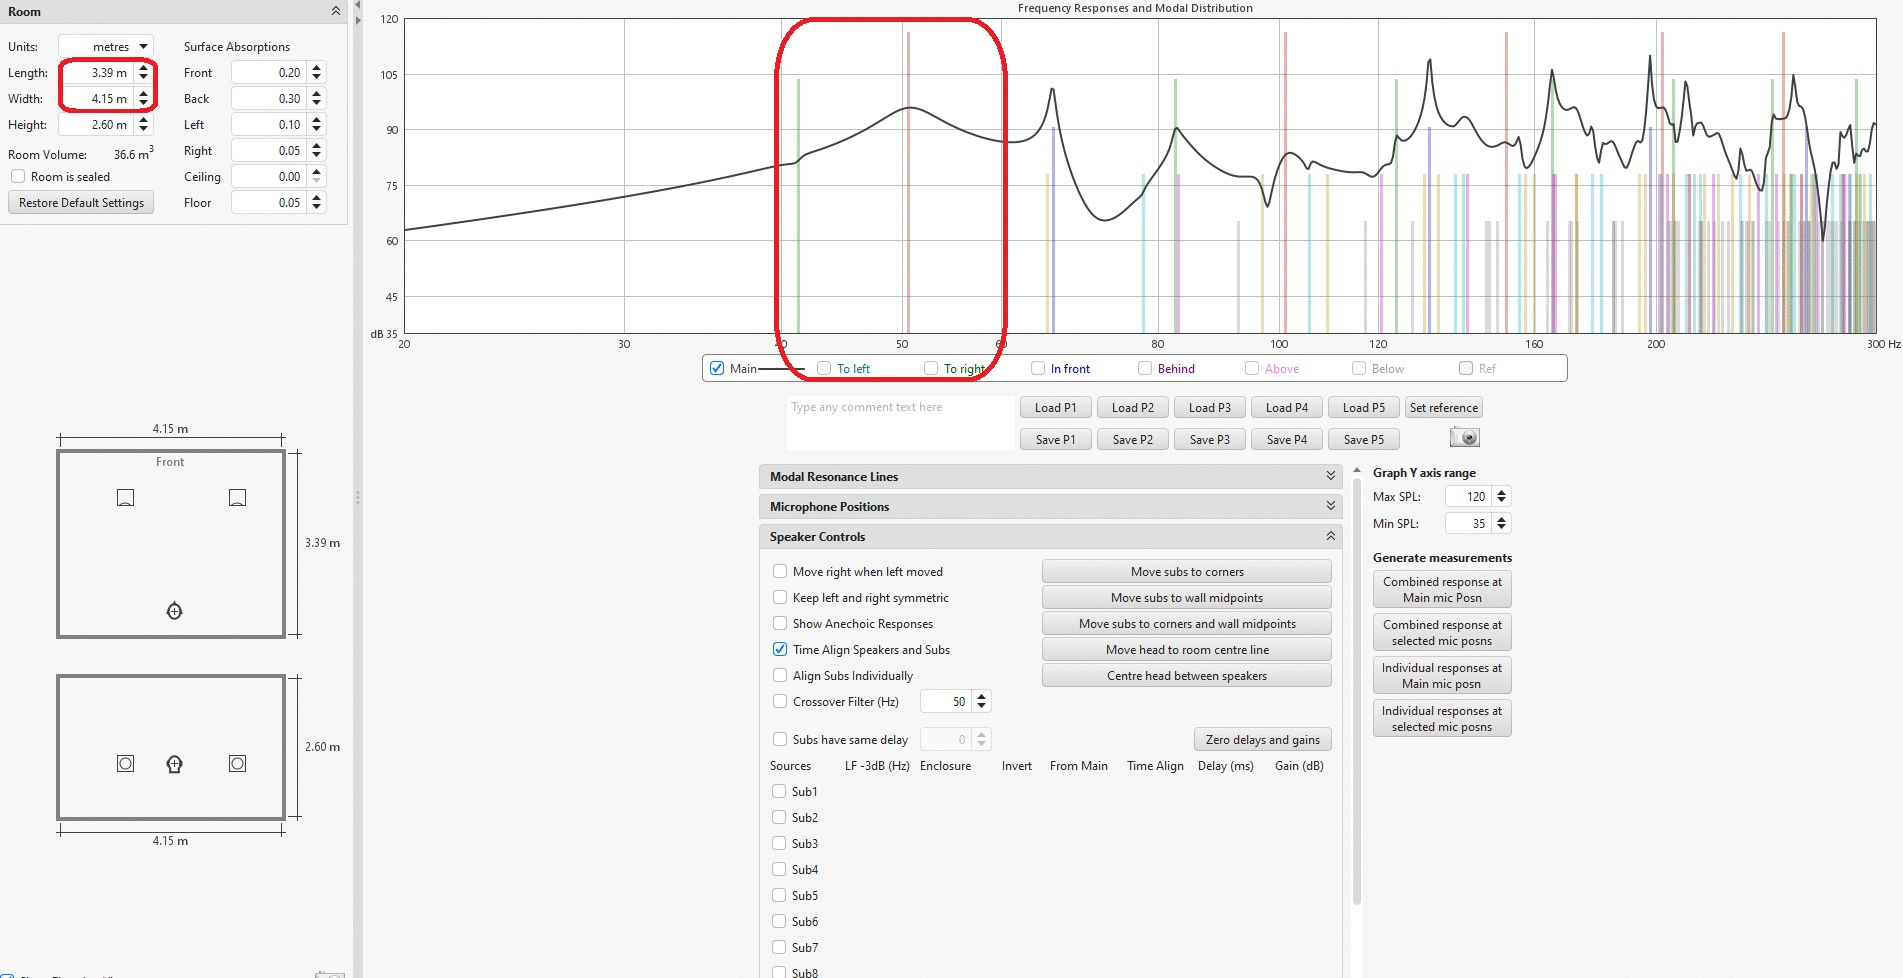This screenshot has height=978, width=1903.
Task: Click the left speaker in the elevation view
Action: [x=125, y=764]
